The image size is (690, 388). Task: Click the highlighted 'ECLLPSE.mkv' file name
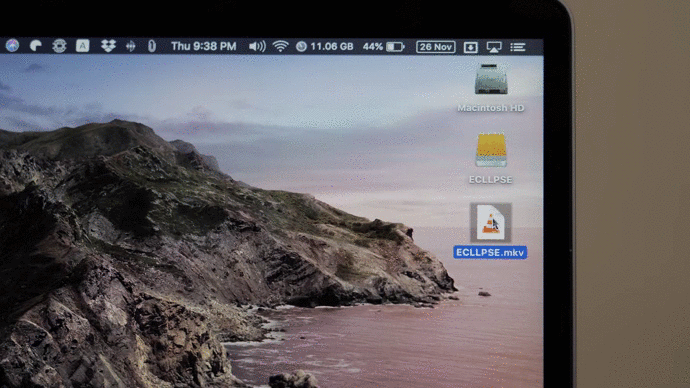pos(490,253)
